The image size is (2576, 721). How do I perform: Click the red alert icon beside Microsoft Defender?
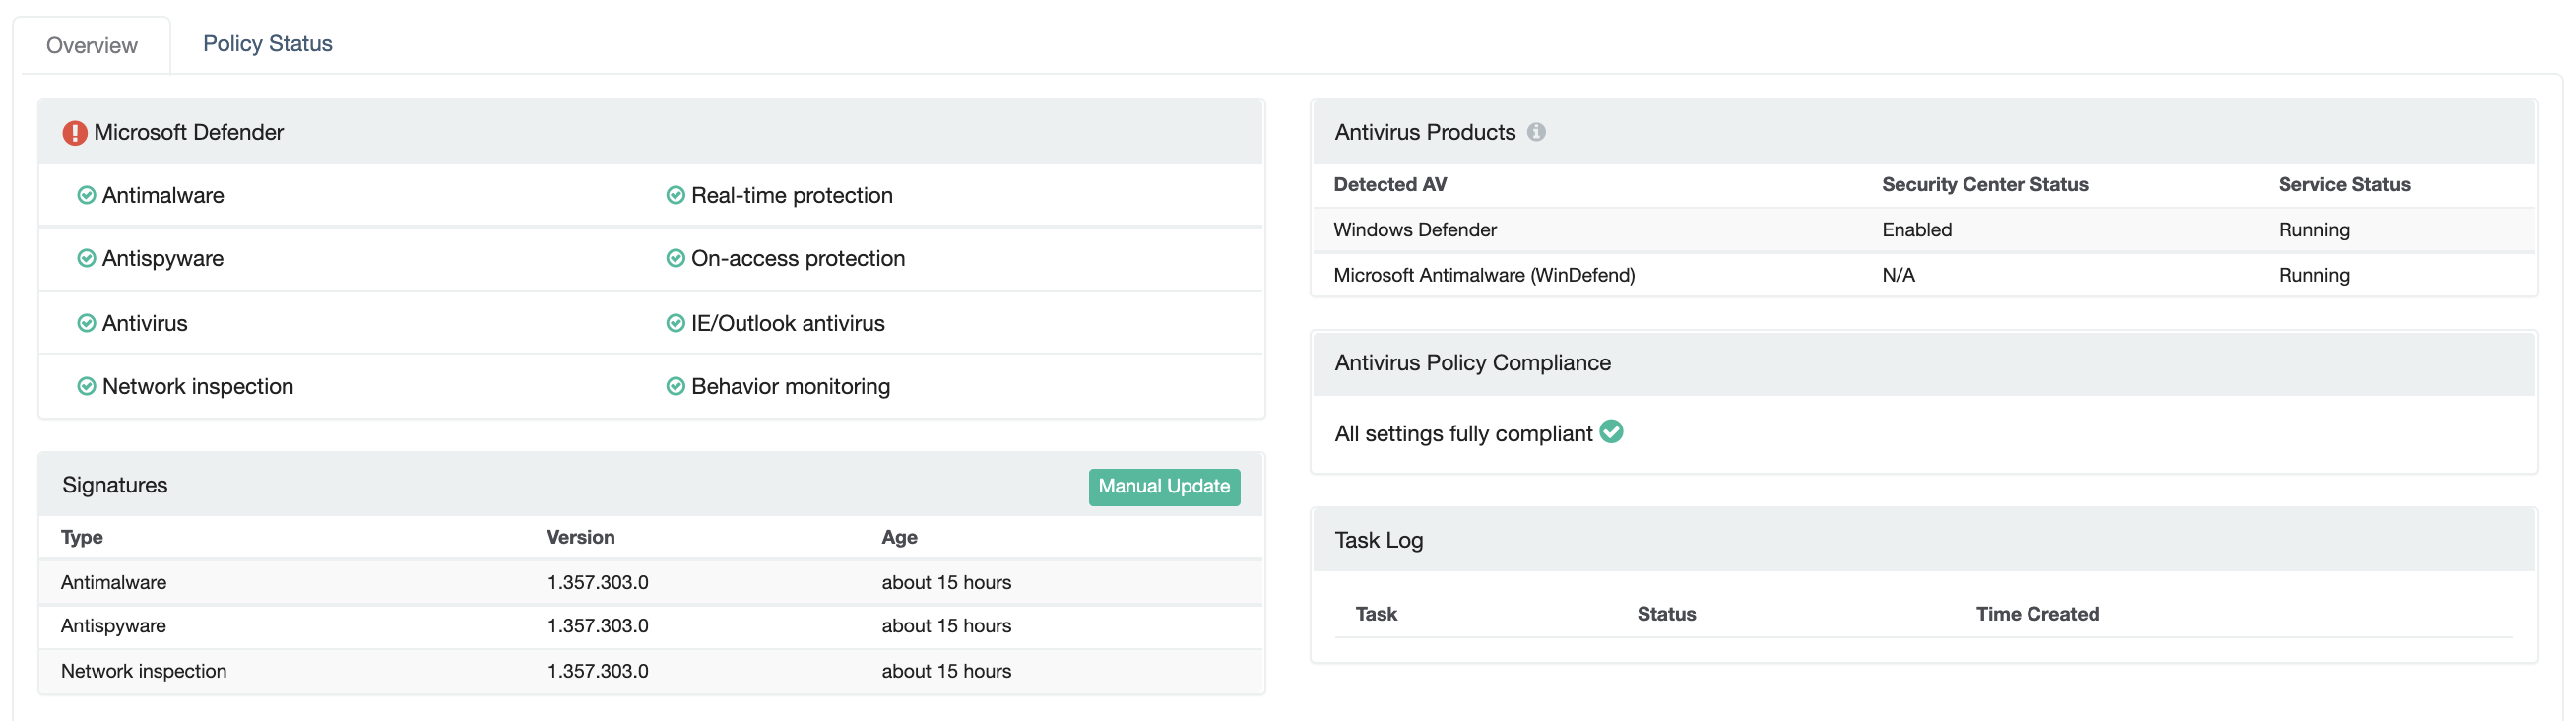pyautogui.click(x=75, y=133)
